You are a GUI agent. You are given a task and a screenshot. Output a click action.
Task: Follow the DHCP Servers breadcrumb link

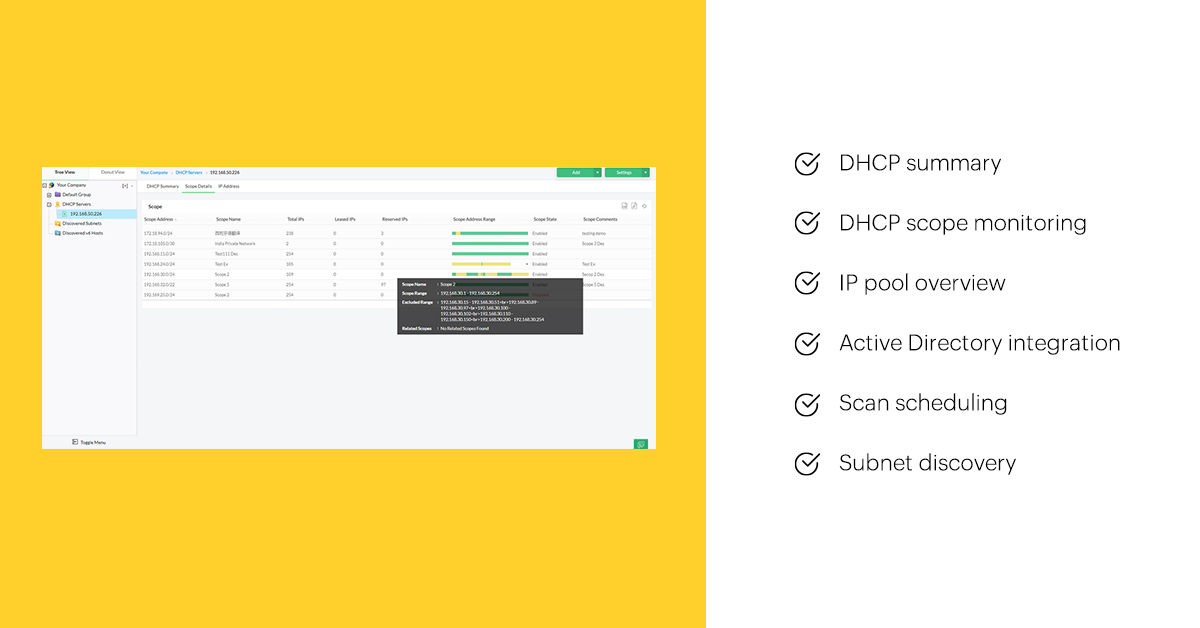[x=188, y=172]
